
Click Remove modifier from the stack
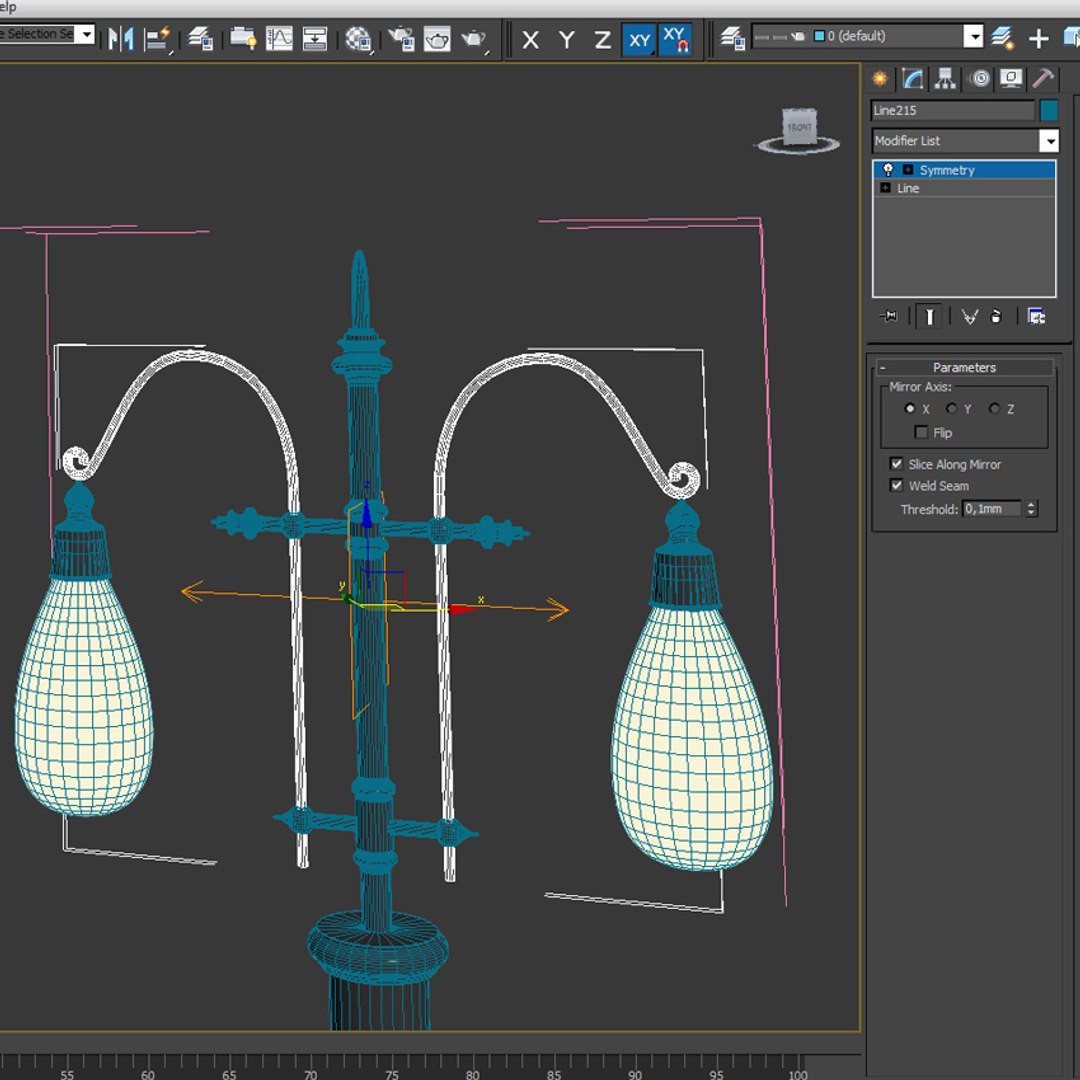click(x=996, y=316)
